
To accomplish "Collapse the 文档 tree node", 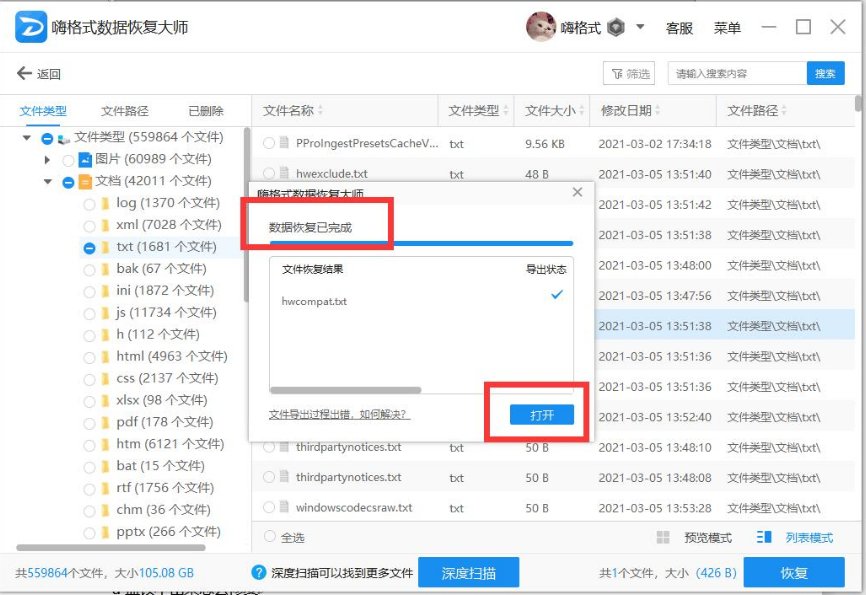I will [47, 181].
